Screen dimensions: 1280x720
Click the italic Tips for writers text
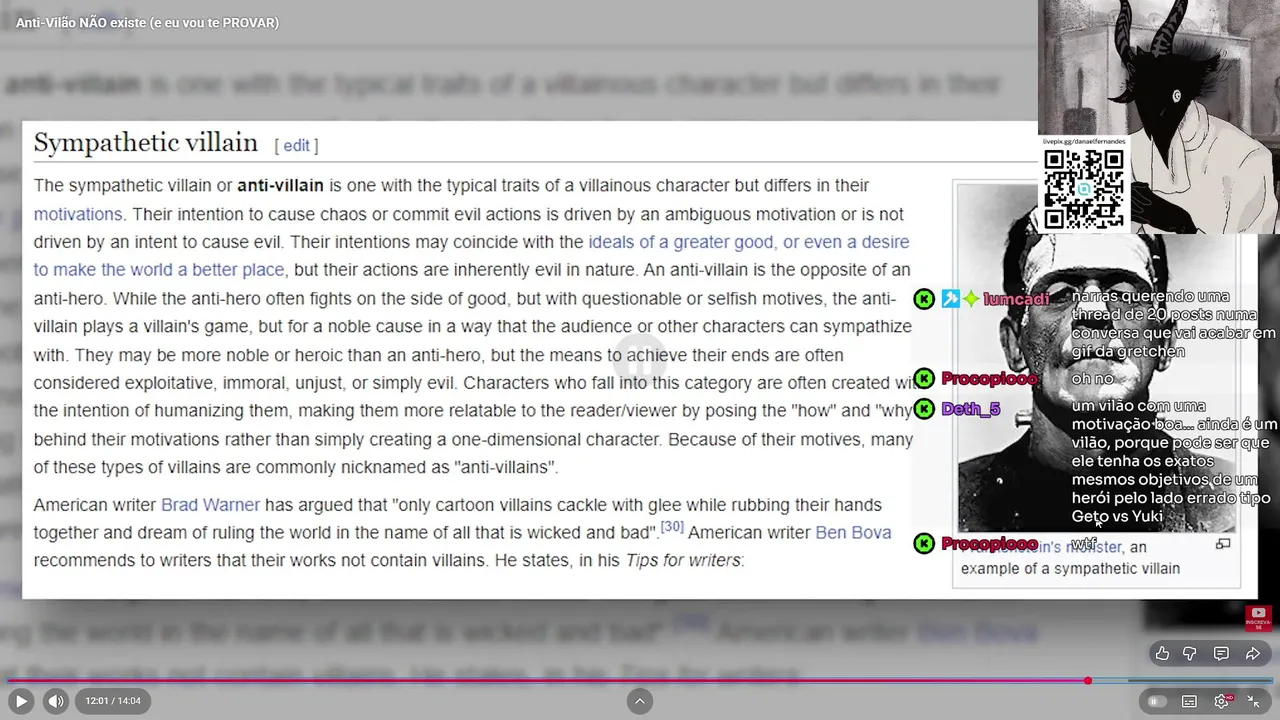pos(683,561)
